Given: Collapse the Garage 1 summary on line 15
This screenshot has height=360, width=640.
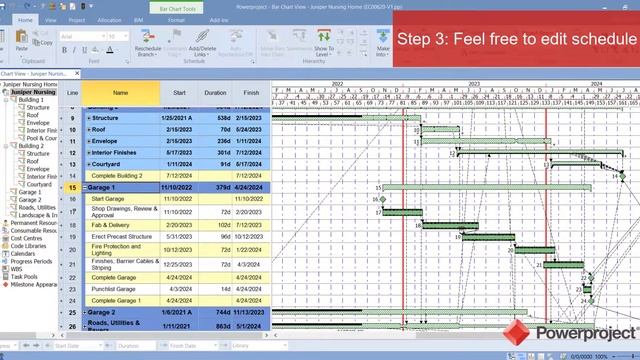Looking at the screenshot, I should click(x=85, y=188).
